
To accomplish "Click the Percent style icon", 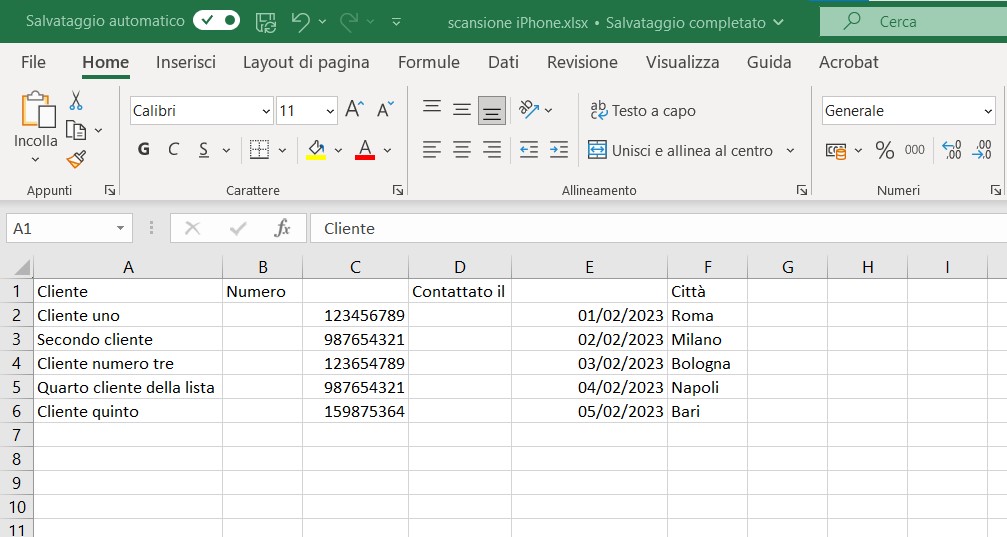I will click(x=884, y=150).
